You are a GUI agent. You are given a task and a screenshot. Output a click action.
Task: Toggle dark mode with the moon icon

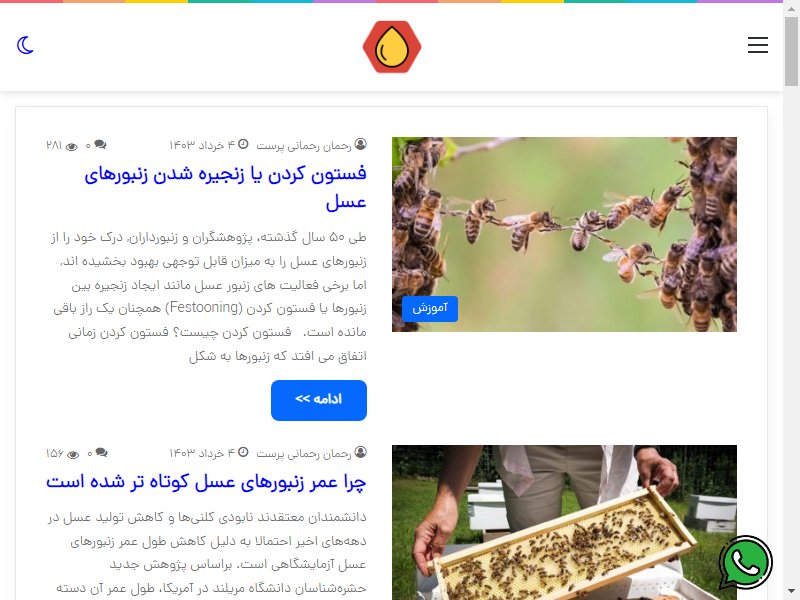(25, 45)
